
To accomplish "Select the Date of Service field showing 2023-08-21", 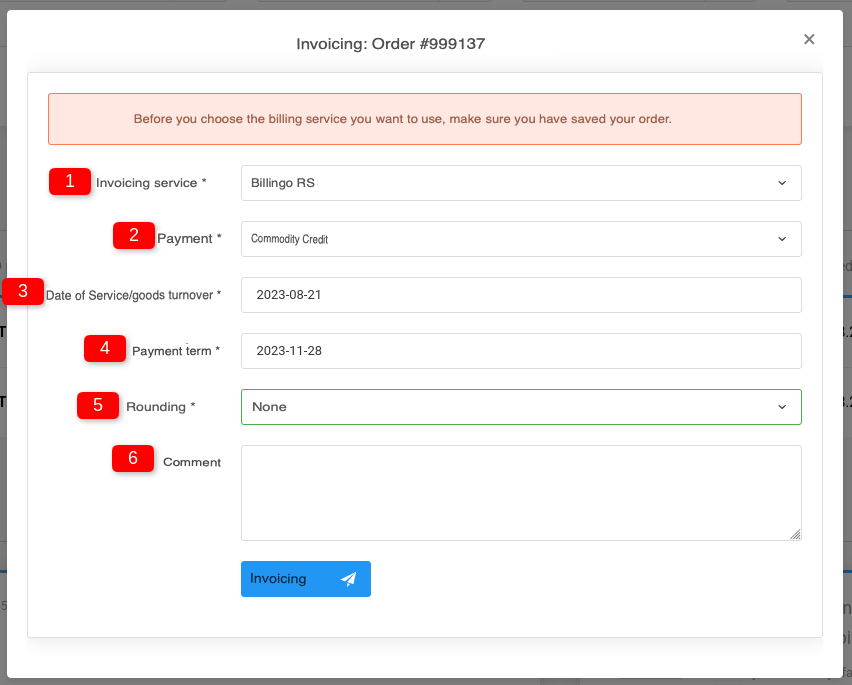I will [x=520, y=295].
